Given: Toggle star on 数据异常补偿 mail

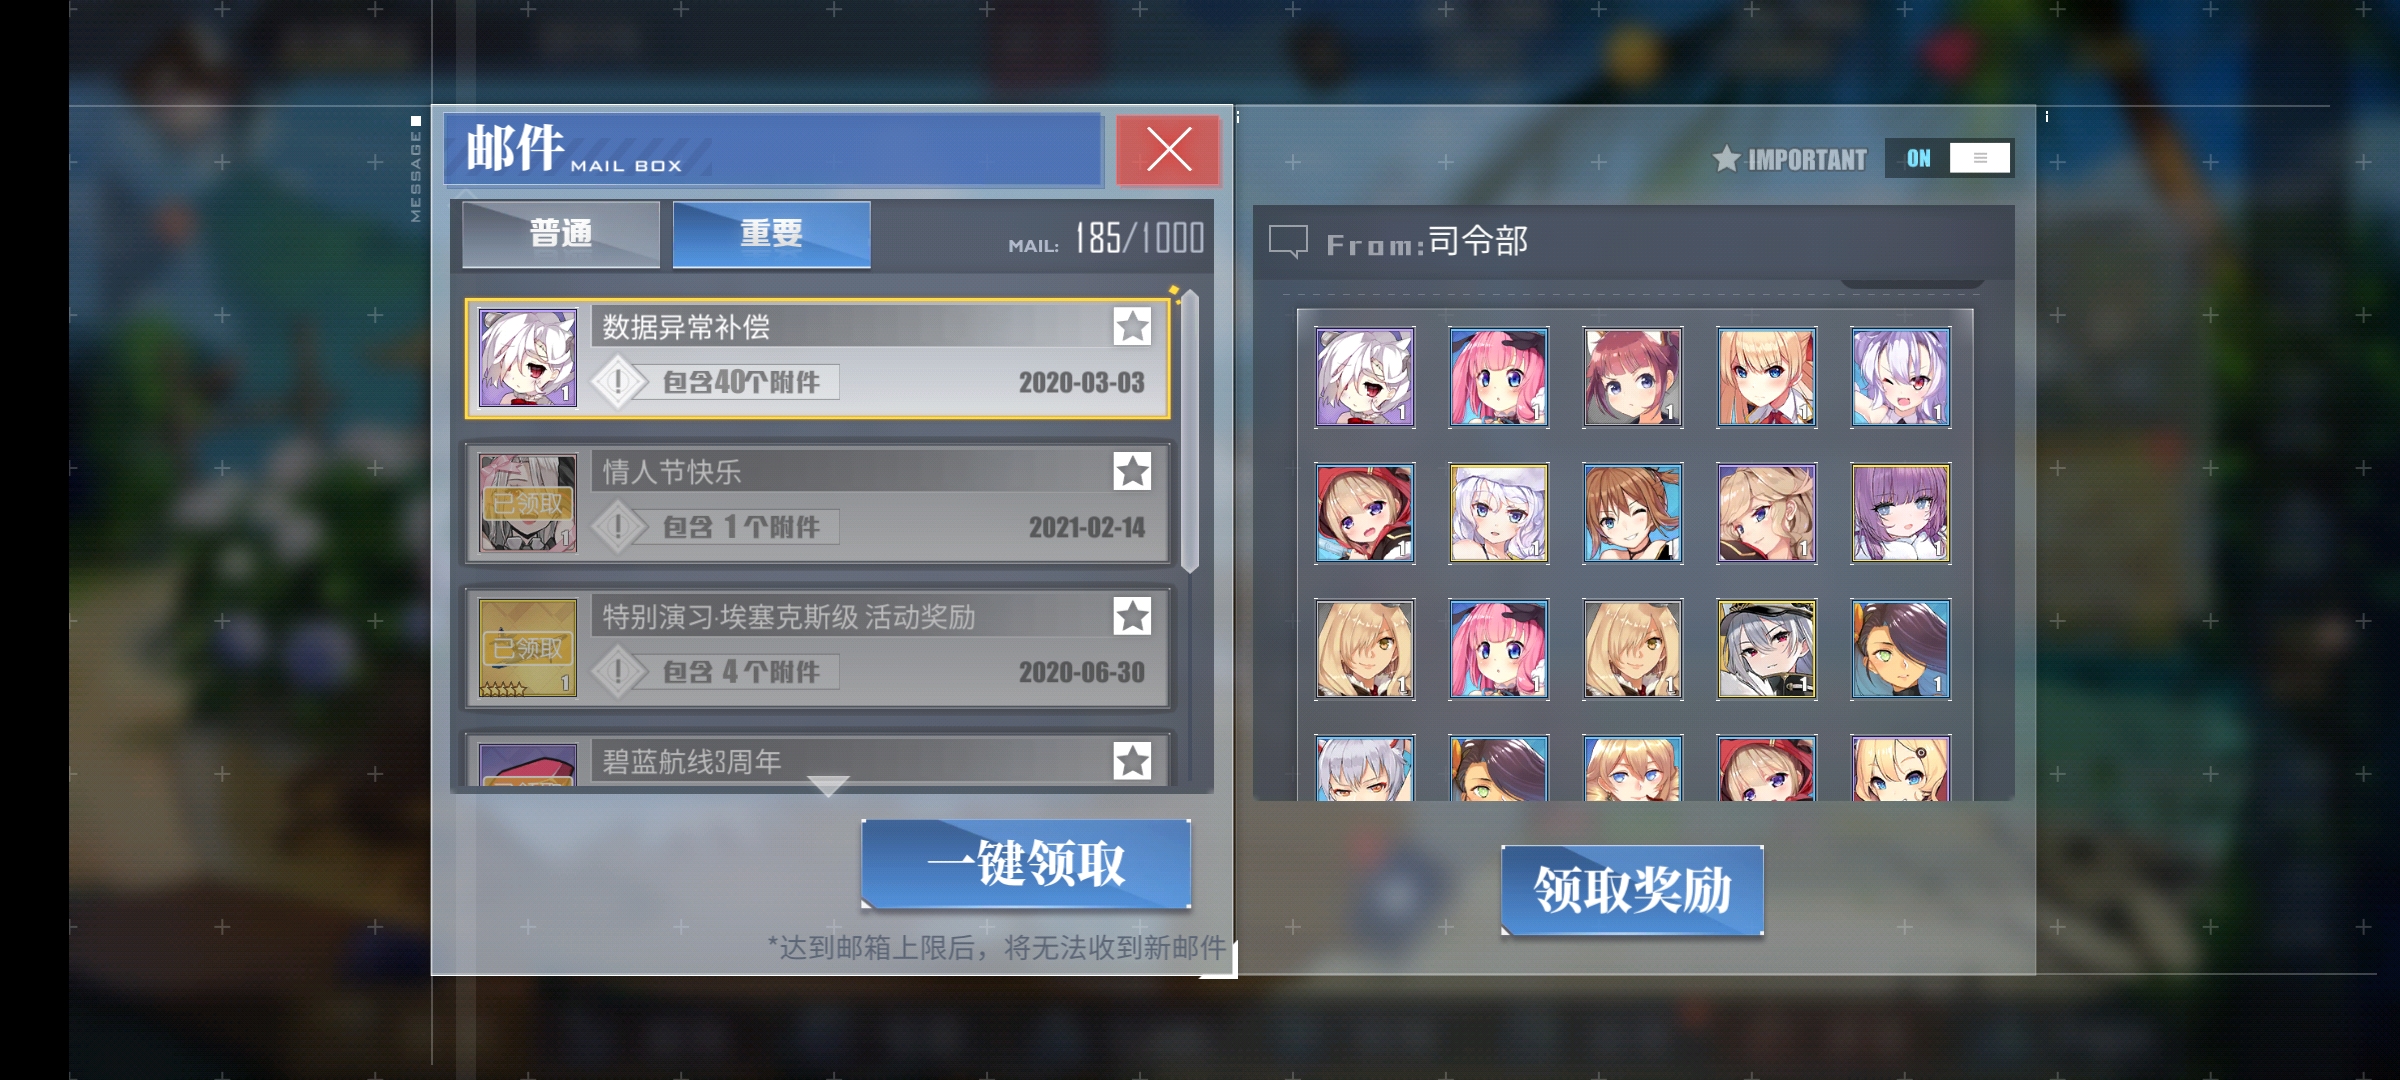Looking at the screenshot, I should tap(1132, 326).
